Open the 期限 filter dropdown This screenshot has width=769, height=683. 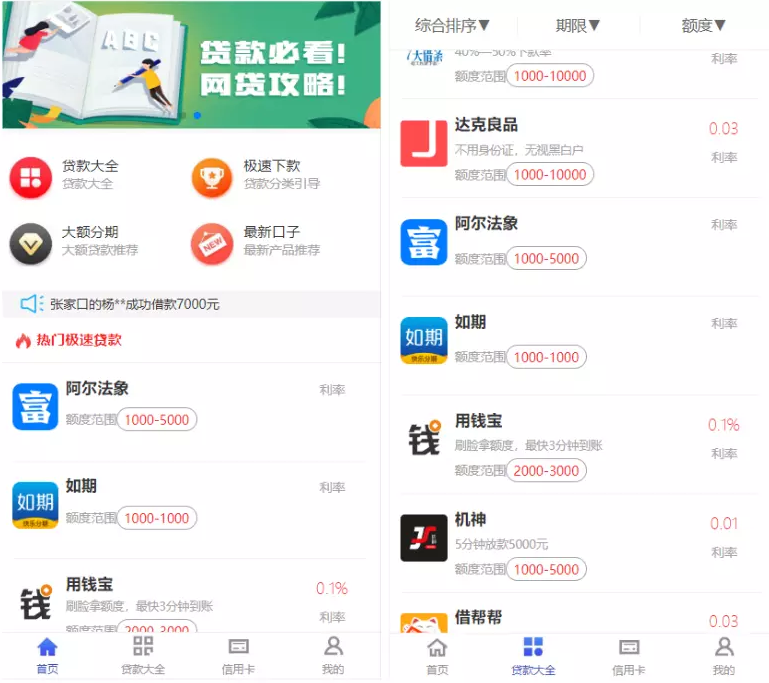pos(578,25)
